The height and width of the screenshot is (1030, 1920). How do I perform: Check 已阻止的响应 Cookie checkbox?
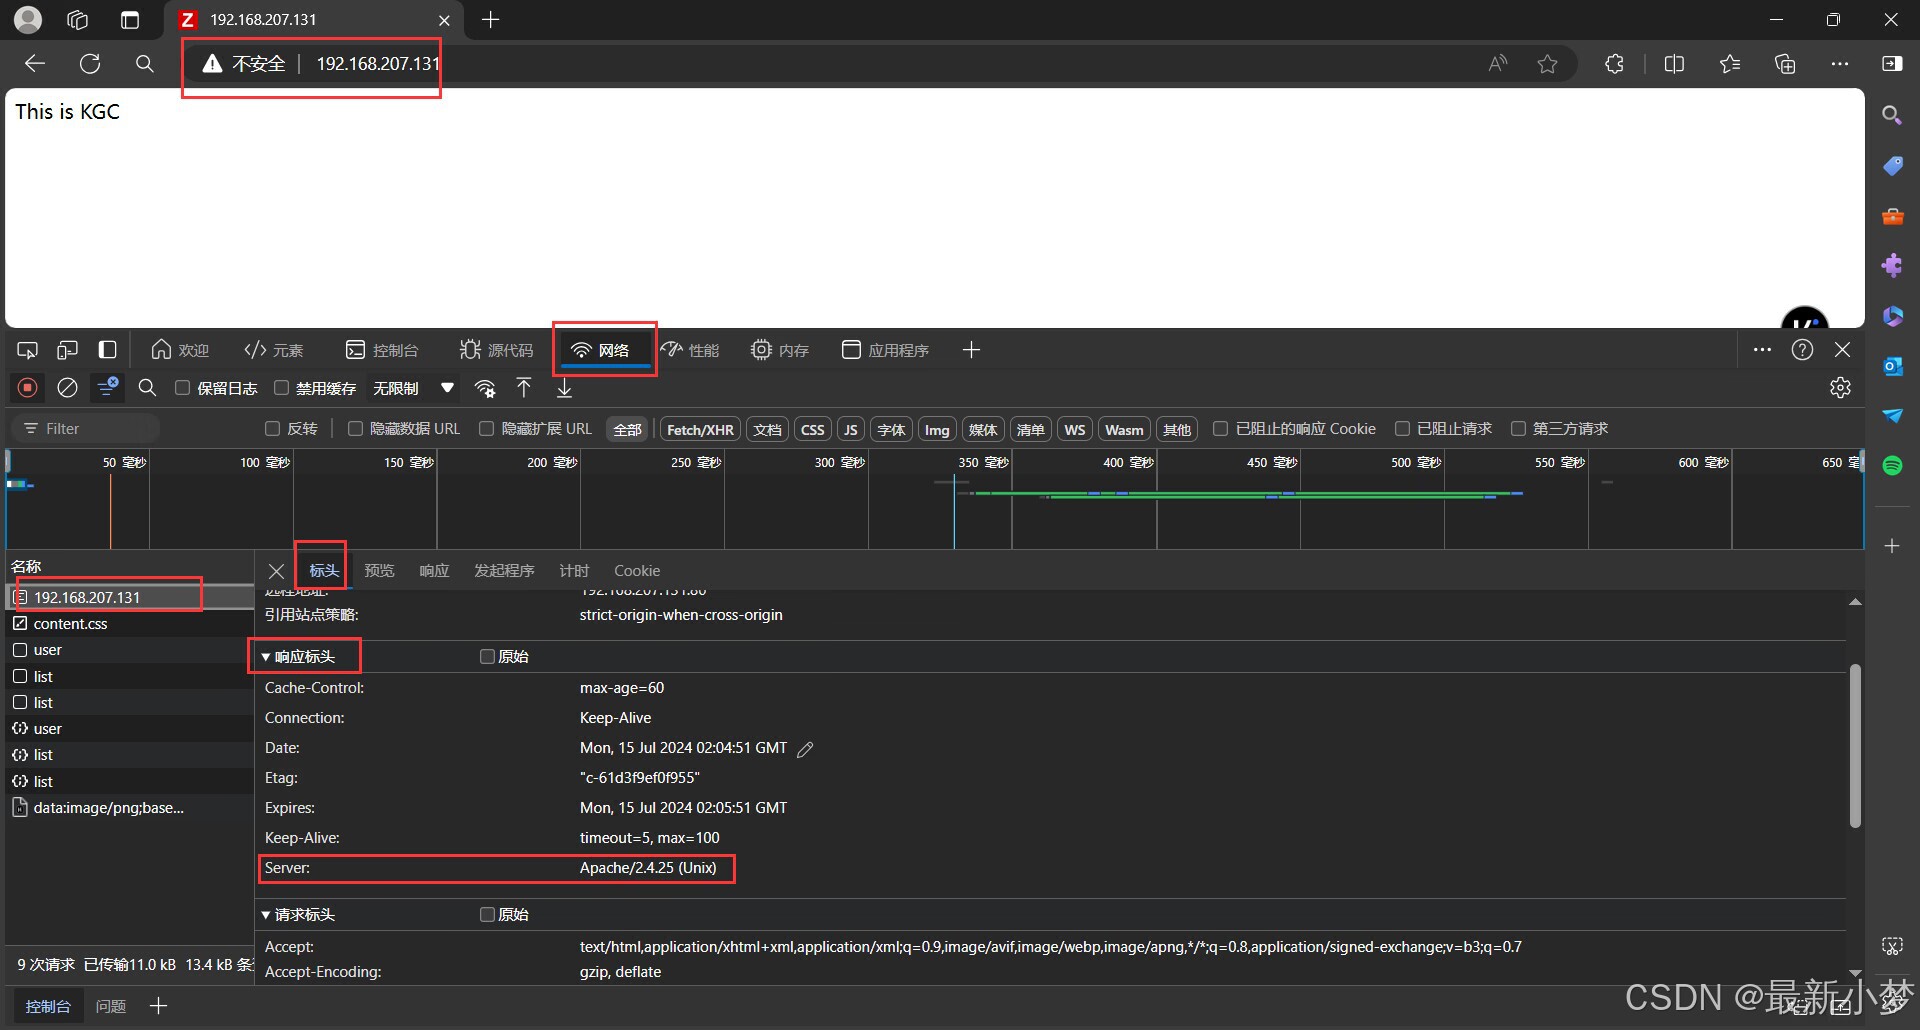(x=1220, y=429)
